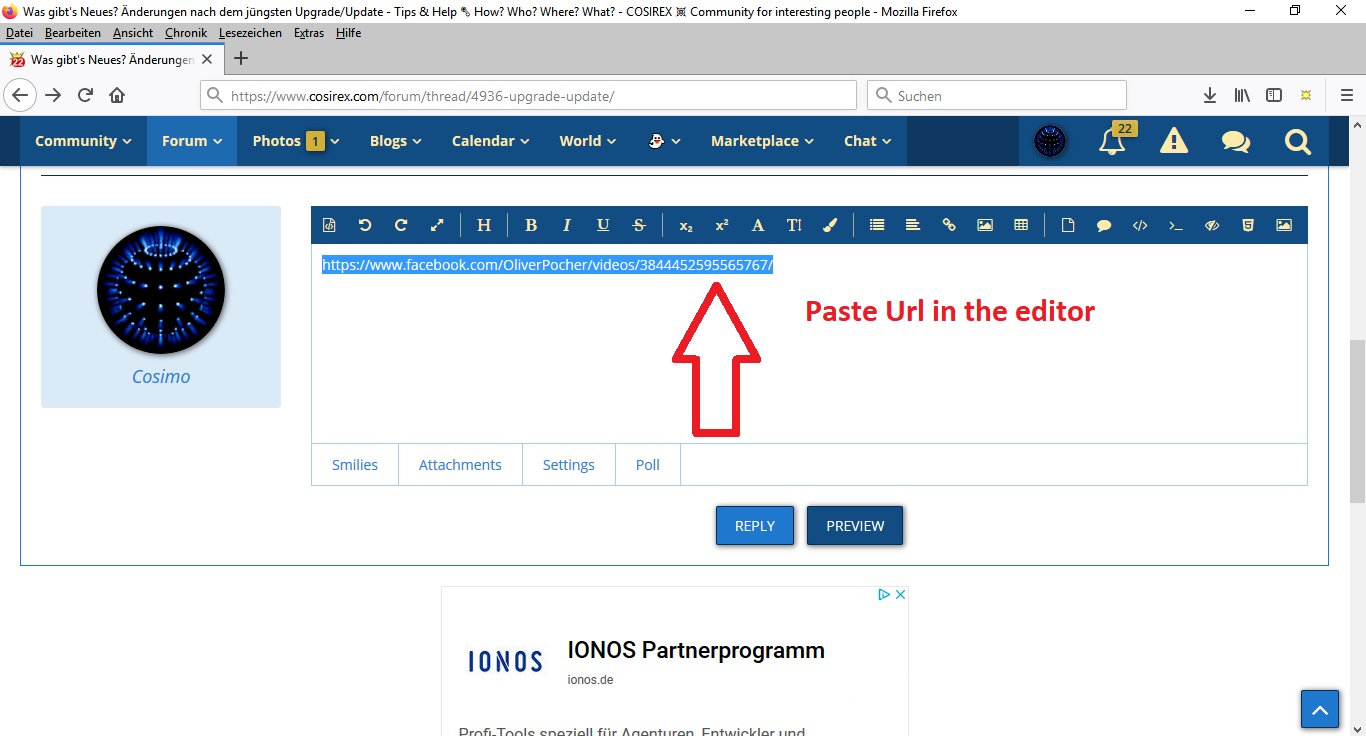
Task: Click the insert list icon
Action: coord(877,225)
